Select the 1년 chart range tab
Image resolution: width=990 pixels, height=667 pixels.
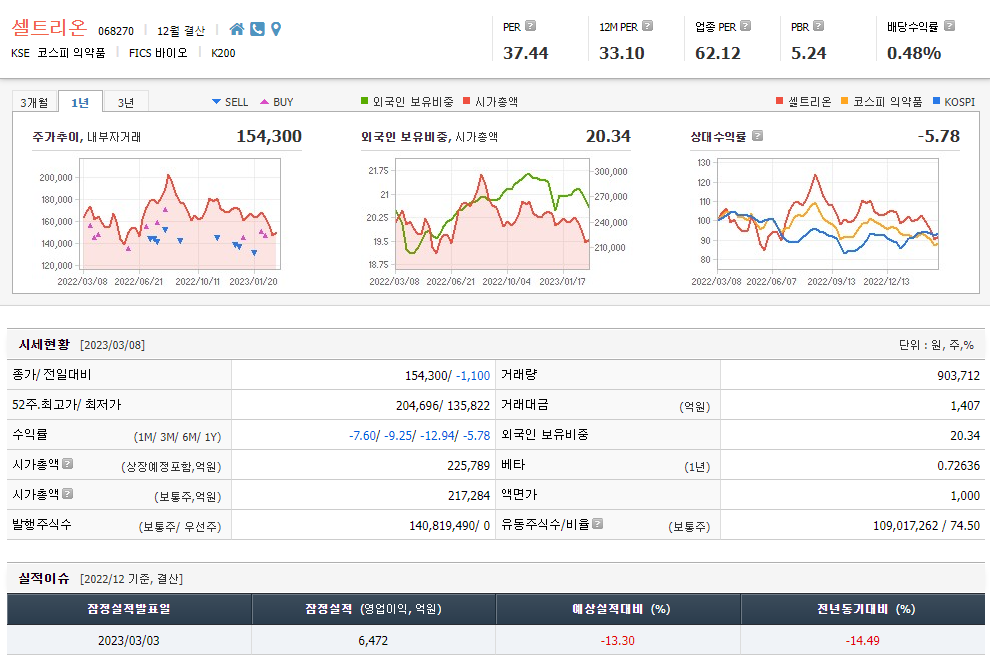click(x=80, y=102)
